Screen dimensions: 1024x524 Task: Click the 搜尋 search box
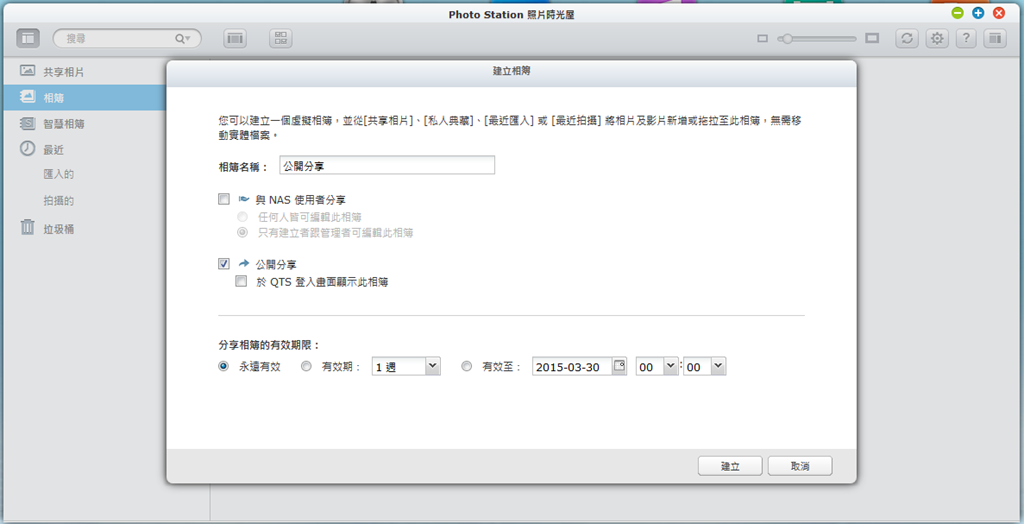pyautogui.click(x=127, y=39)
